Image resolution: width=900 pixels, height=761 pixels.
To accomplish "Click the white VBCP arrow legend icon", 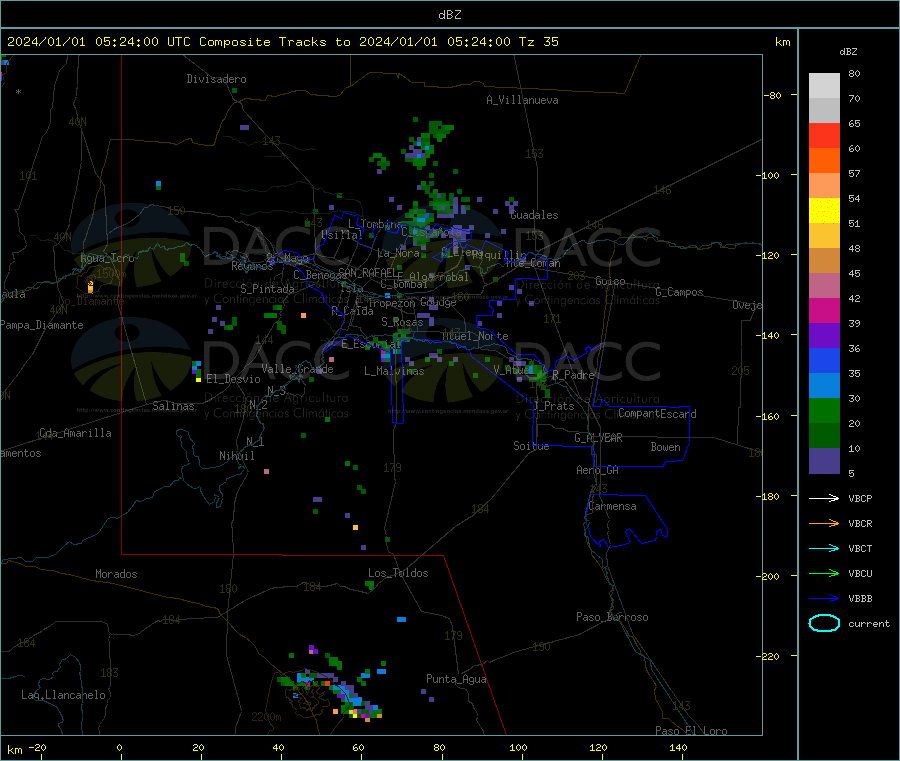I will (824, 498).
